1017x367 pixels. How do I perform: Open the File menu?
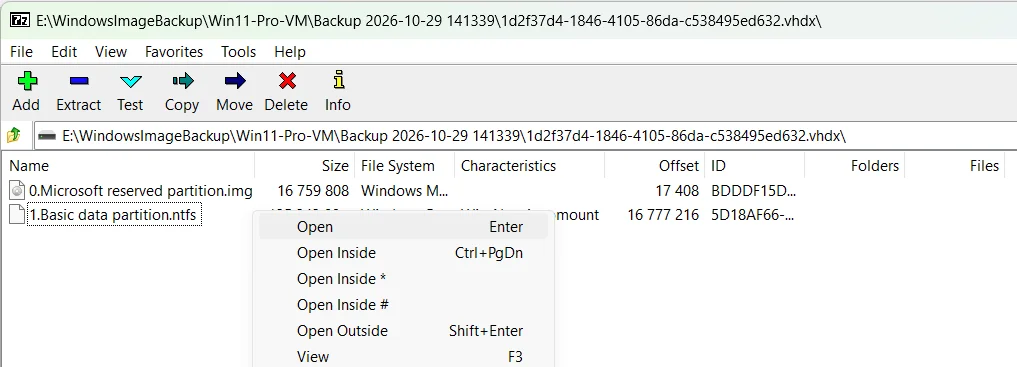tap(21, 52)
